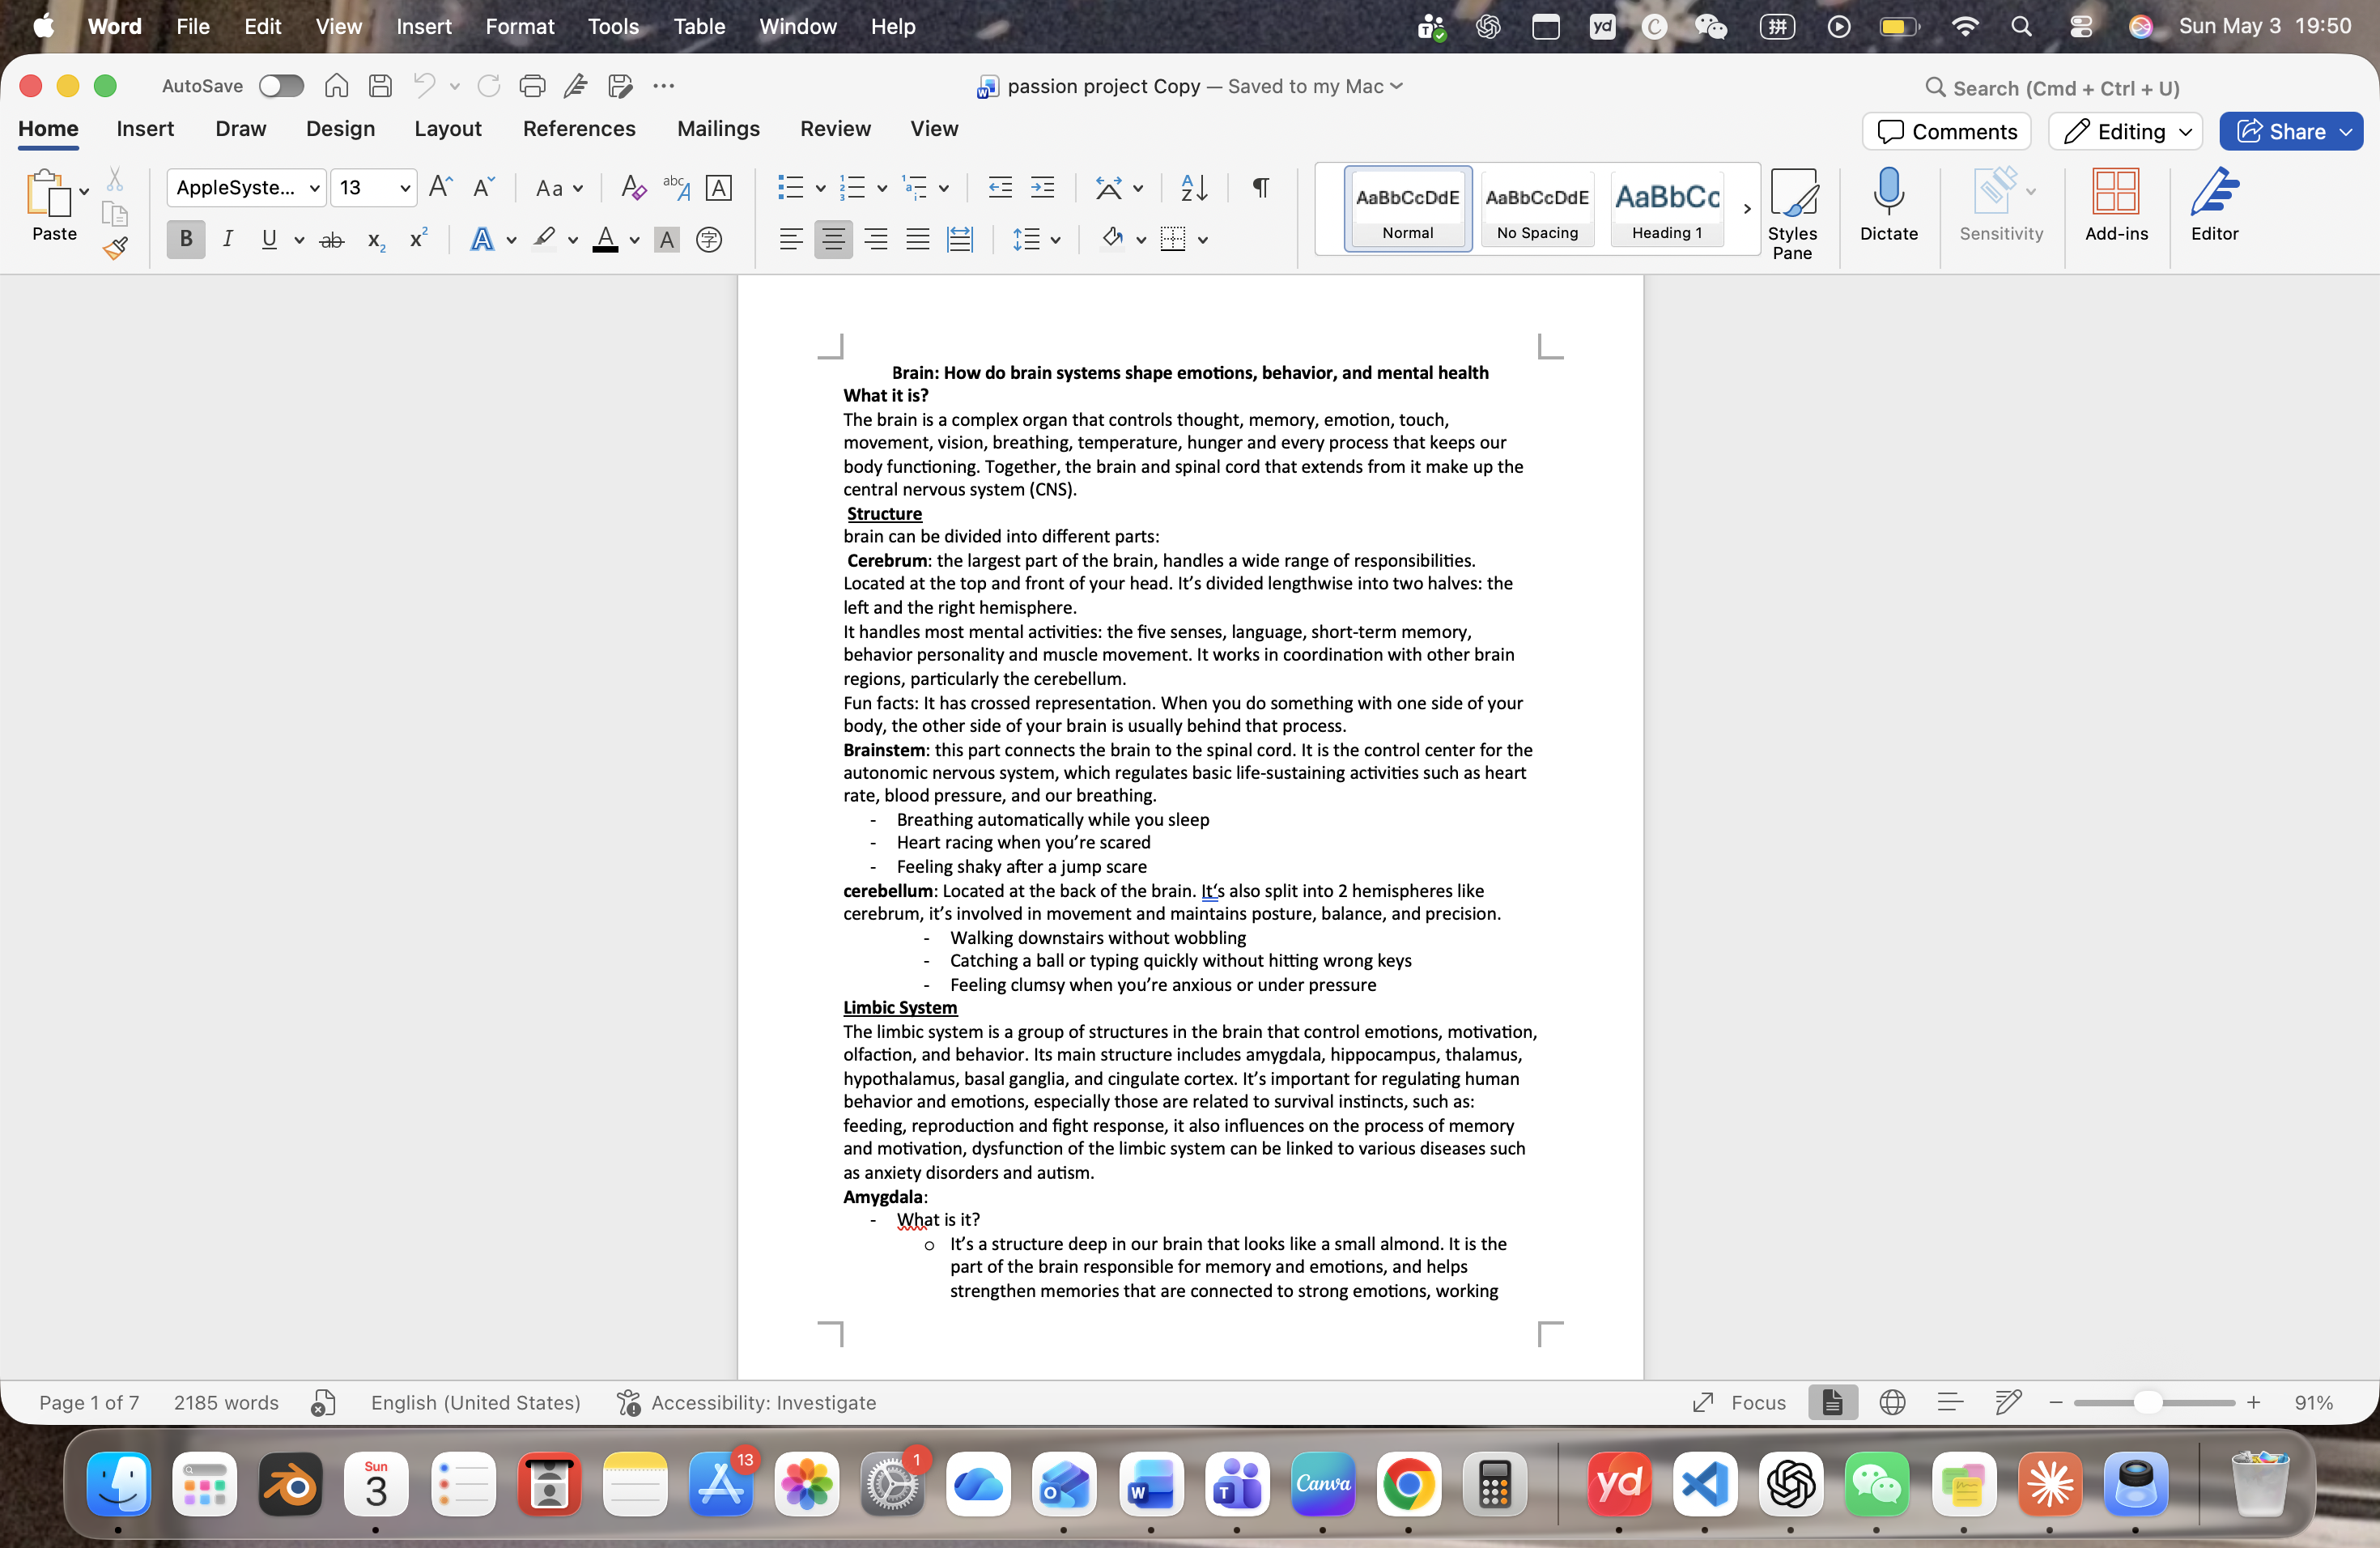Viewport: 2380px width, 1548px height.
Task: Launch the Editor tool
Action: 2214,205
